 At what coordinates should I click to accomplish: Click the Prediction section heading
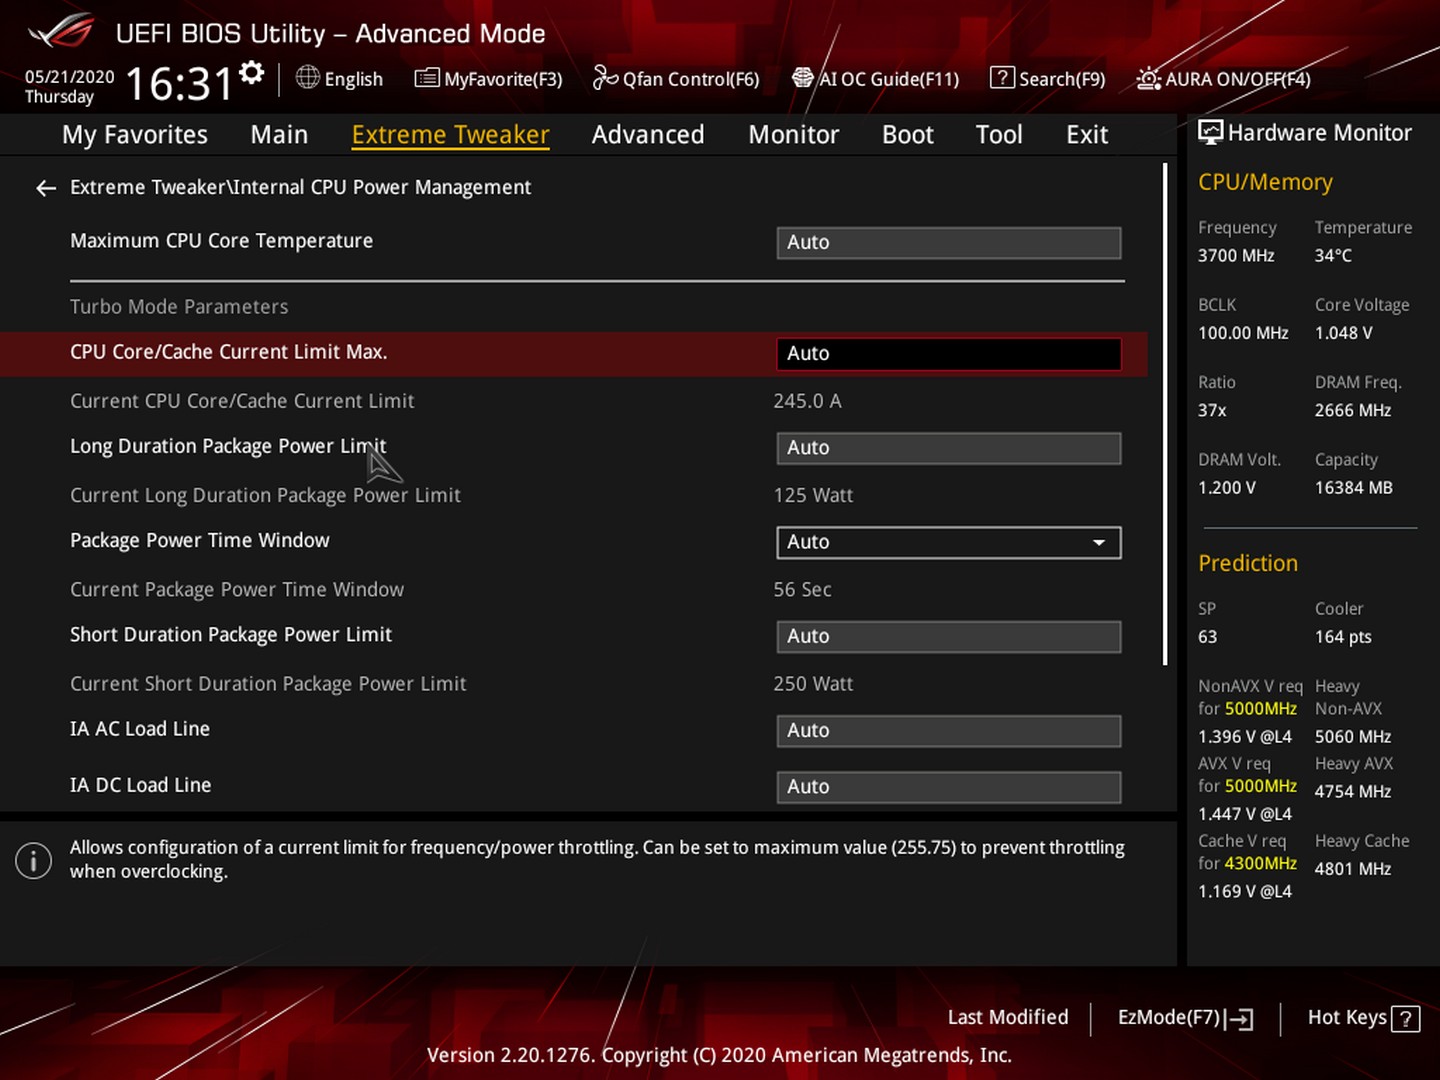click(1248, 563)
